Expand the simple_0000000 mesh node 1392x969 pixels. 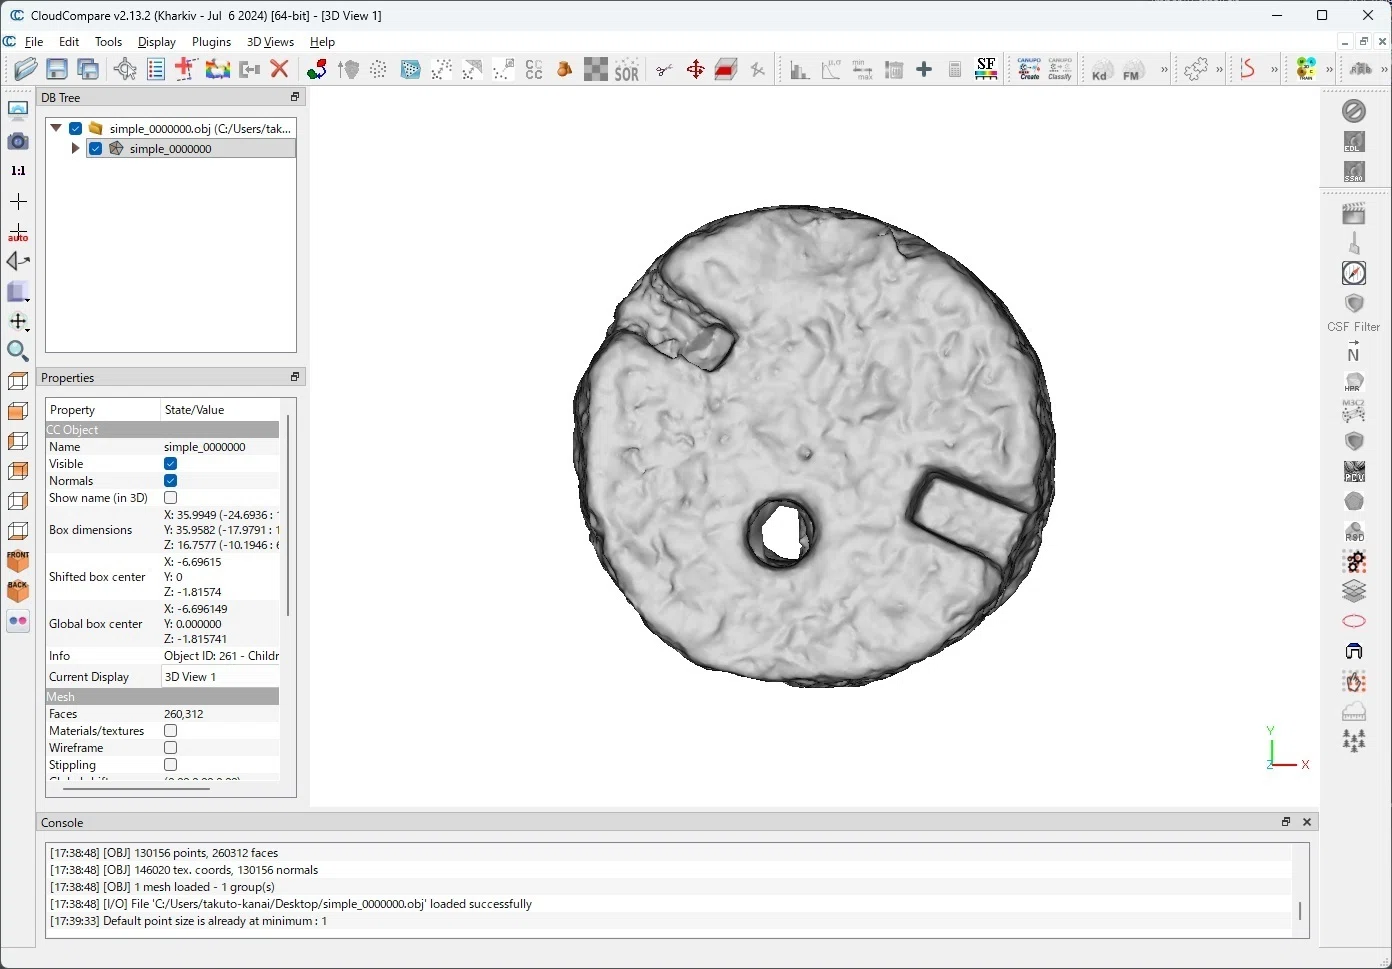point(75,148)
